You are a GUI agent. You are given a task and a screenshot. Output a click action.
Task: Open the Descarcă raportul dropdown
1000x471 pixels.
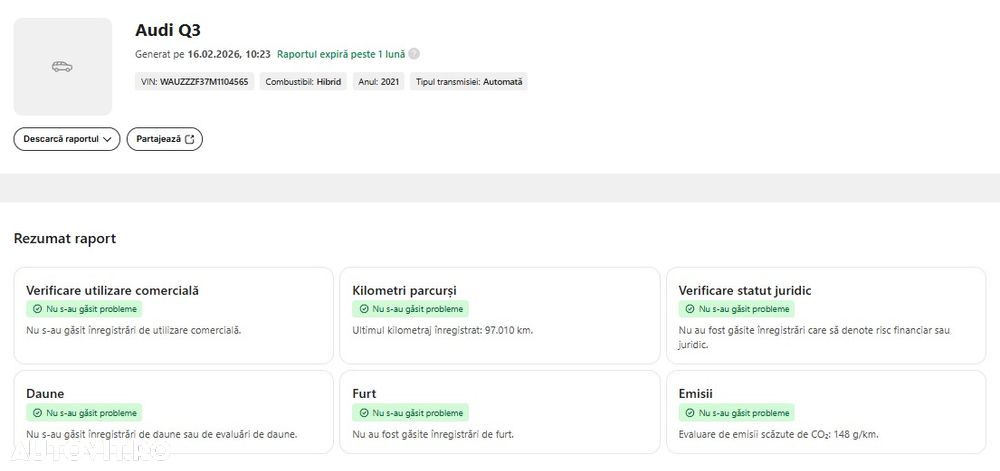click(66, 139)
